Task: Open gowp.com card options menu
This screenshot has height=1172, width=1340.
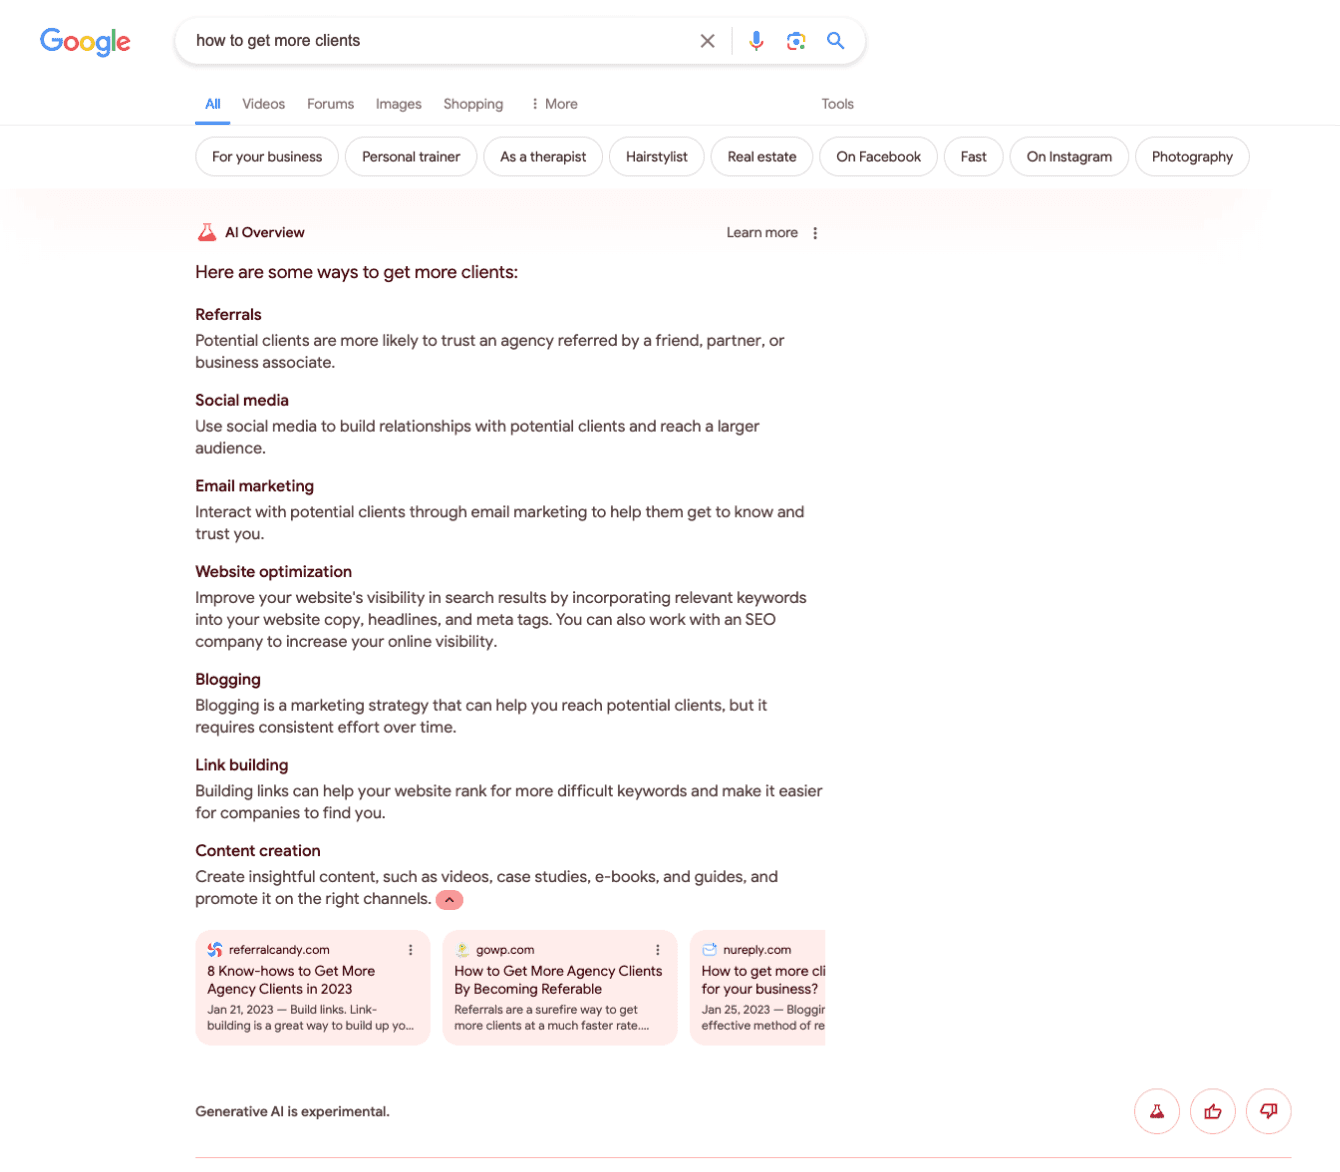Action: 657,950
